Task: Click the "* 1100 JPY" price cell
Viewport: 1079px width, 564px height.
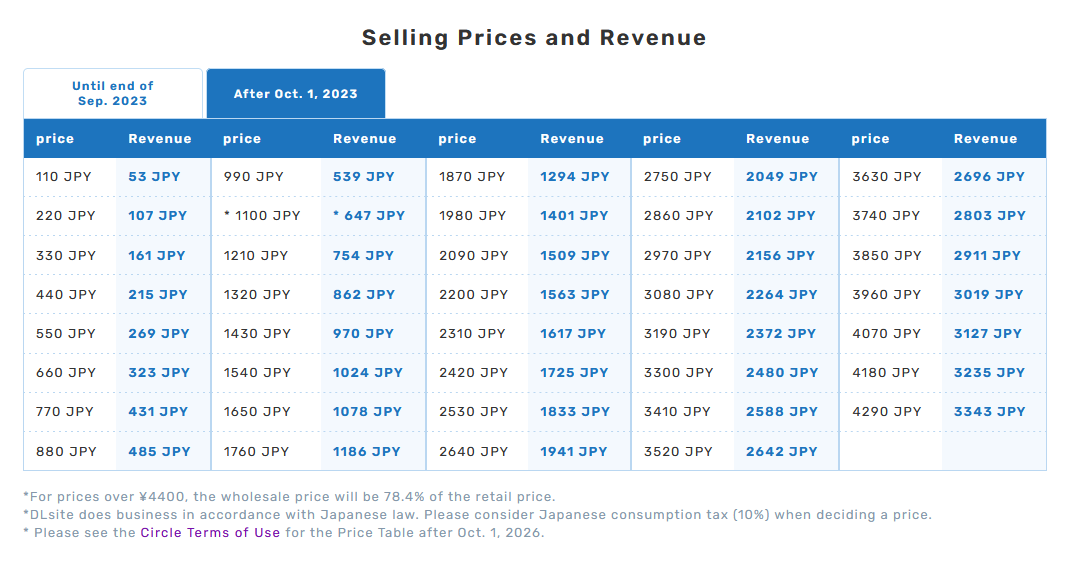Action: coord(262,216)
